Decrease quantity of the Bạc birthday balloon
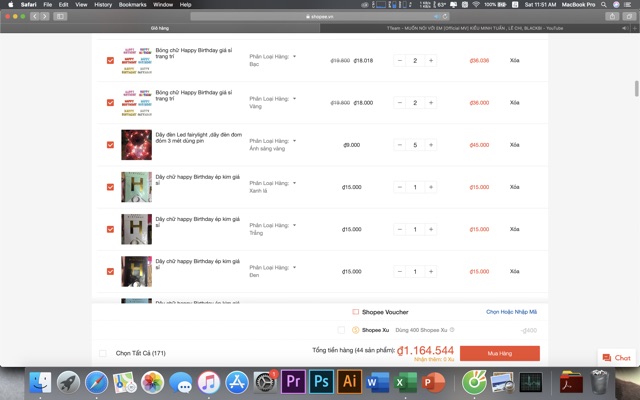The height and width of the screenshot is (400, 640). pos(398,61)
